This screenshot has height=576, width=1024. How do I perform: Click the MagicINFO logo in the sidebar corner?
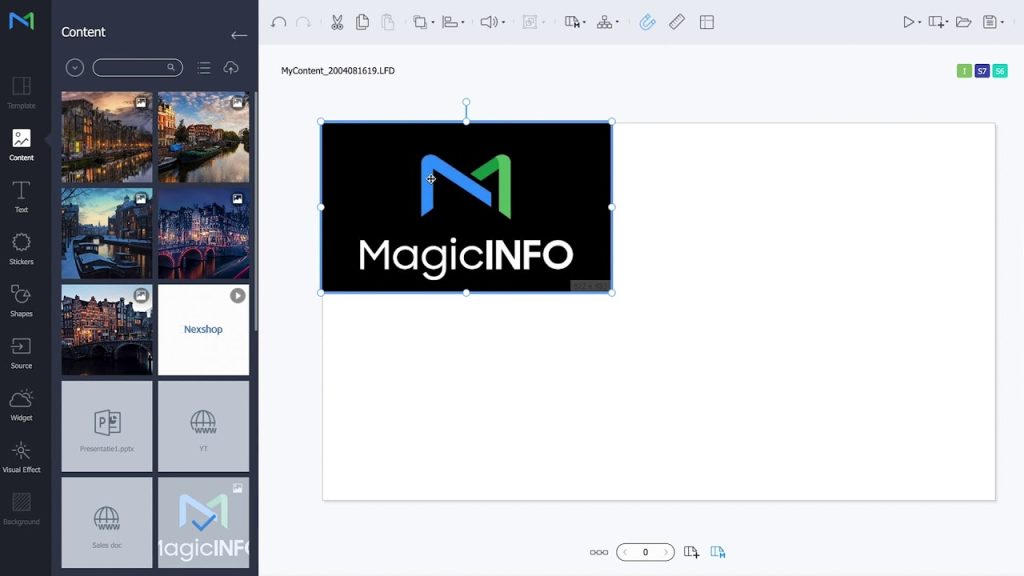tap(21, 21)
